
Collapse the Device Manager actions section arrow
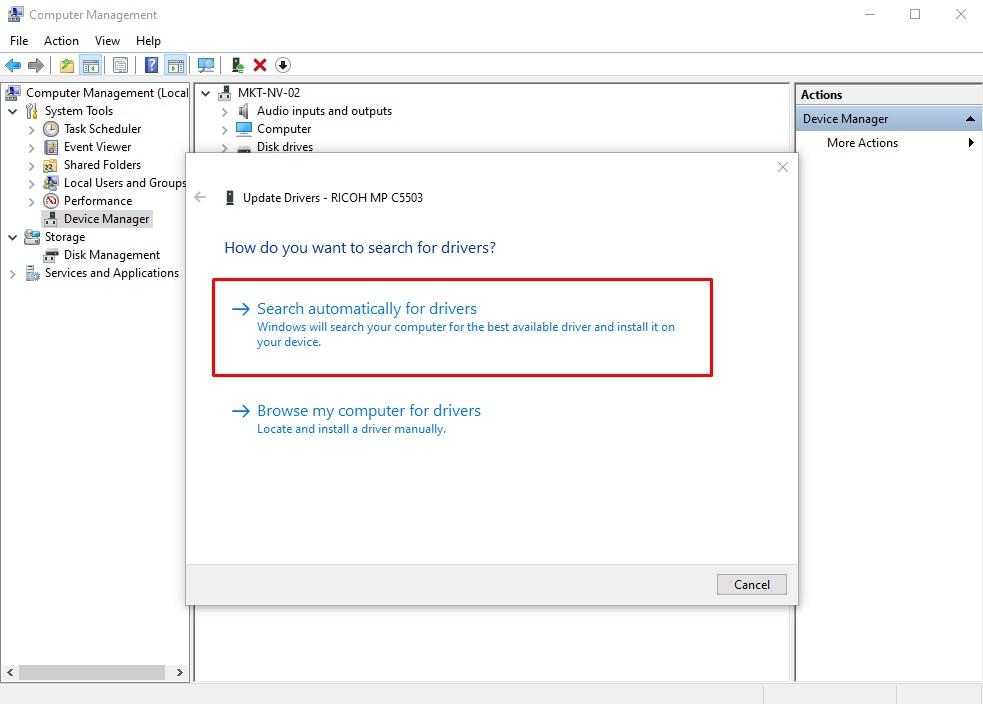(970, 118)
